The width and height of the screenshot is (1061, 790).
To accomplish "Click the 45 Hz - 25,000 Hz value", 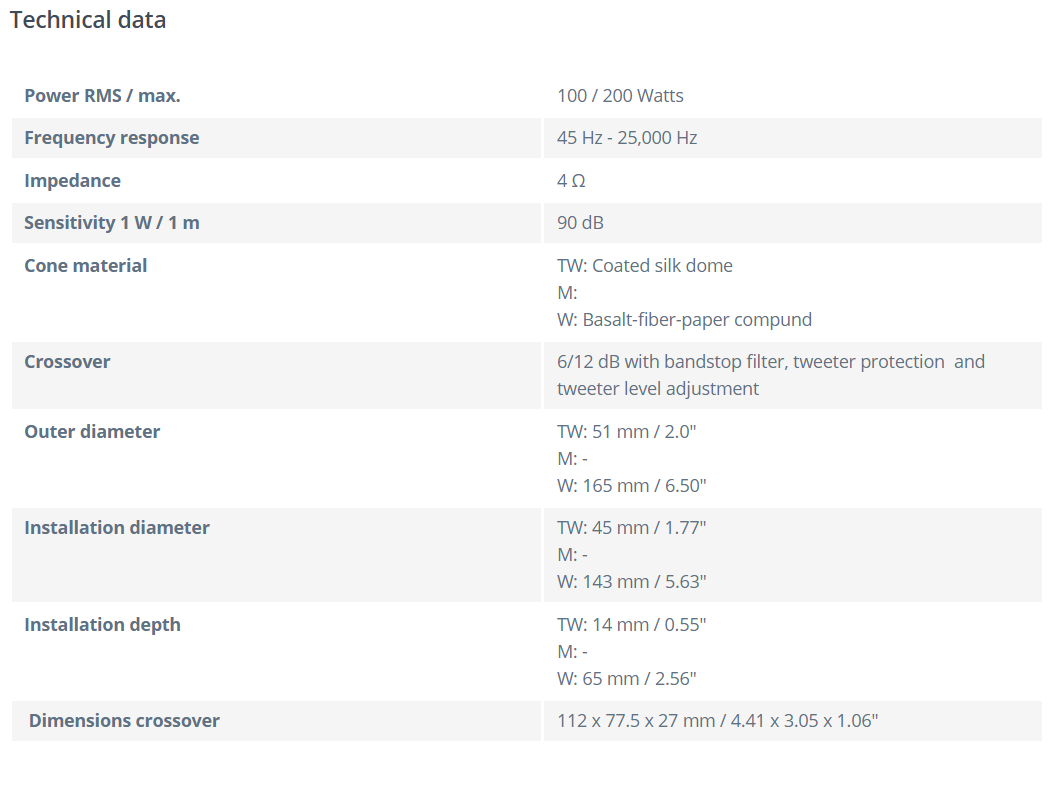I will tap(627, 138).
